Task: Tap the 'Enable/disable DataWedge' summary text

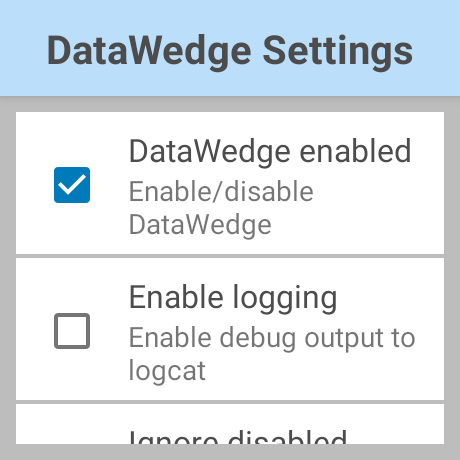Action: pos(221,208)
